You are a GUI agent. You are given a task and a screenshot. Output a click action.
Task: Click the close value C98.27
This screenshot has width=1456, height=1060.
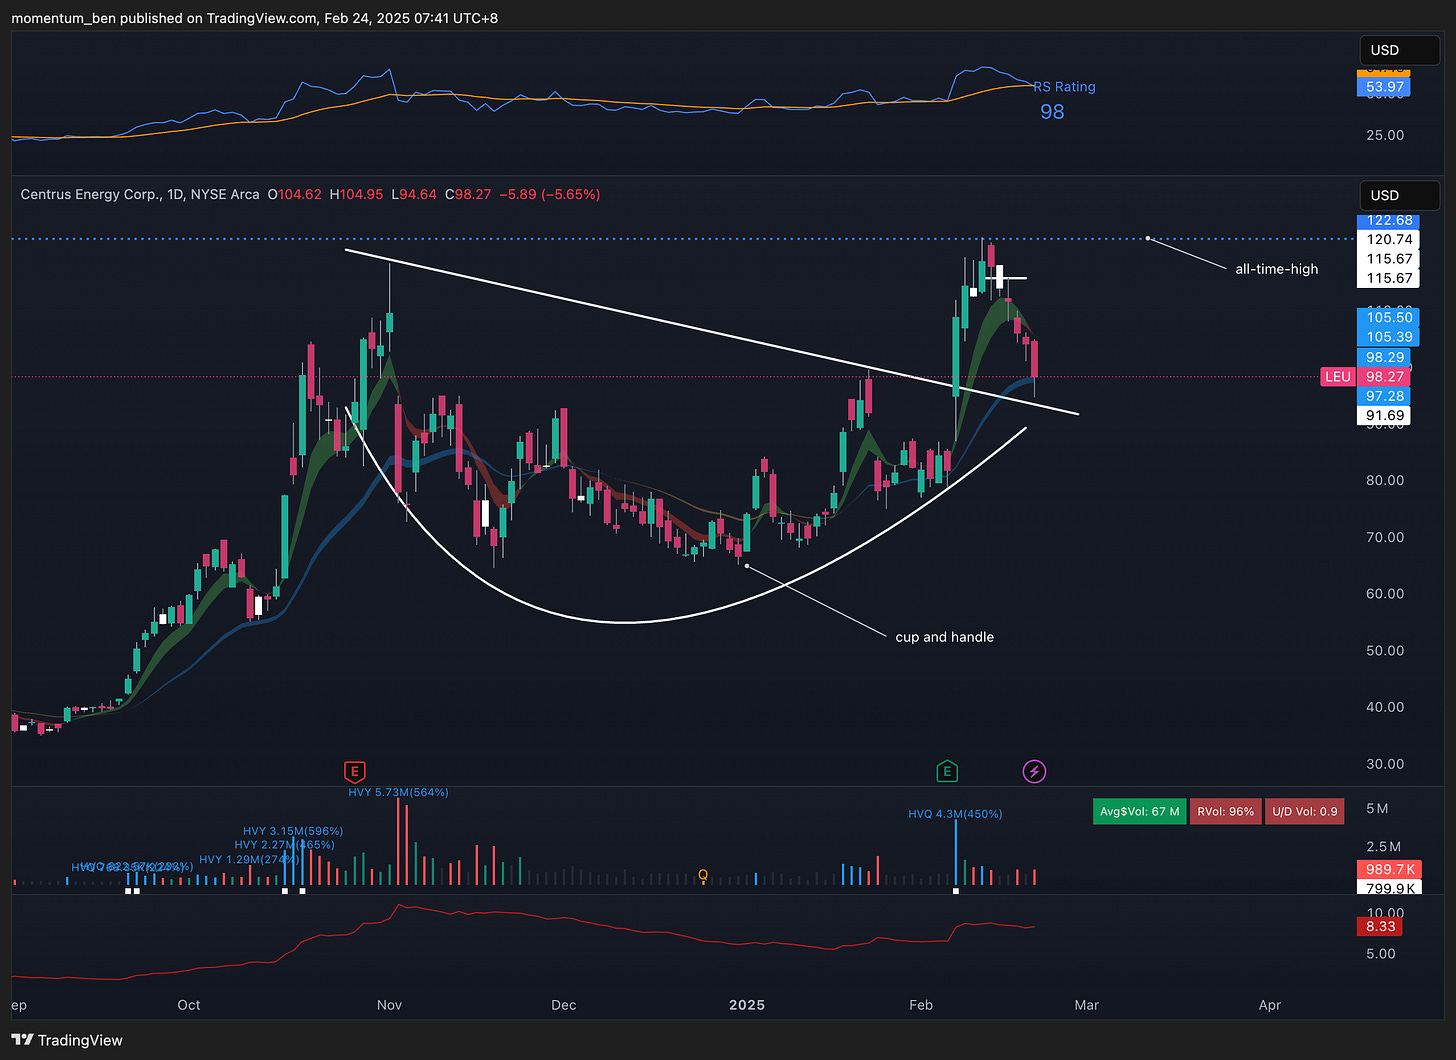tap(468, 194)
